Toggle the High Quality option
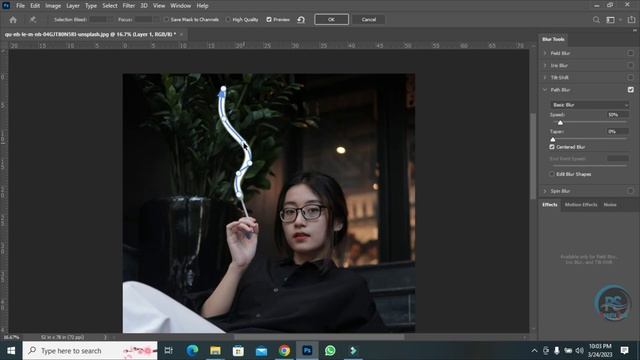The height and width of the screenshot is (360, 640). 228,20
